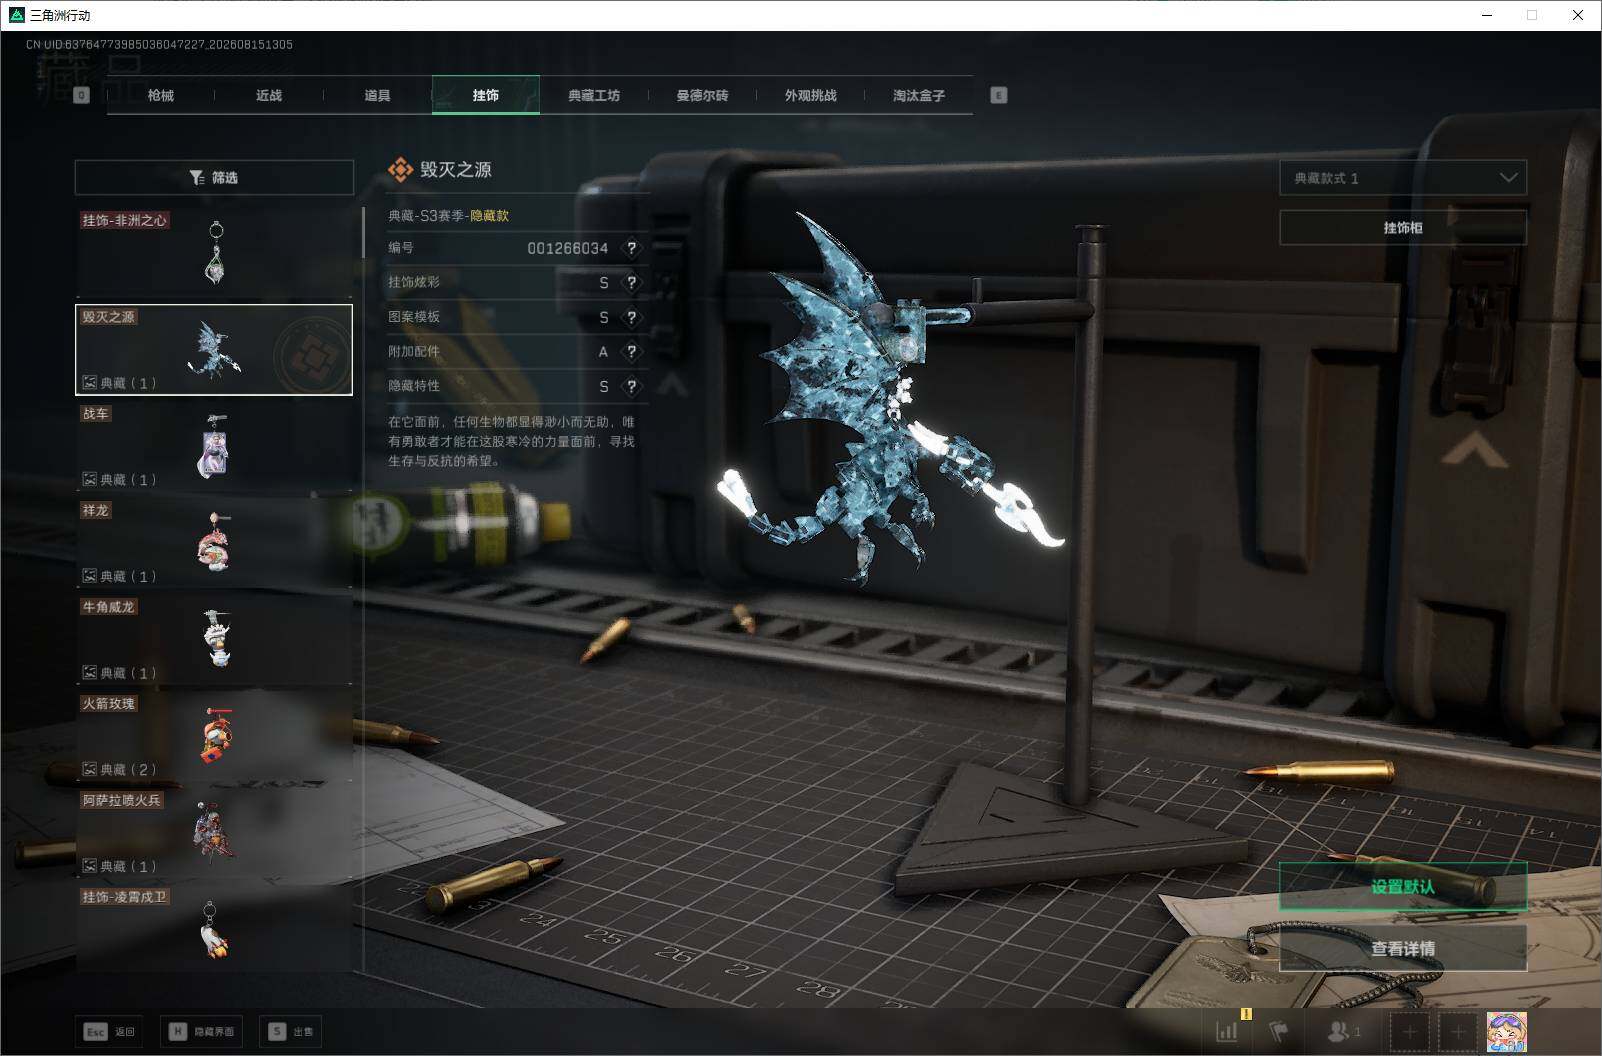Click the flag icon in bottom bar
The image size is (1602, 1056).
pos(1279,1031)
